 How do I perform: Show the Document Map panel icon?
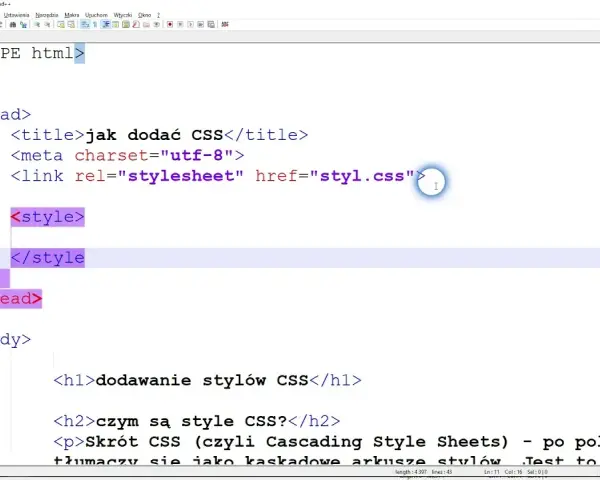point(126,24)
